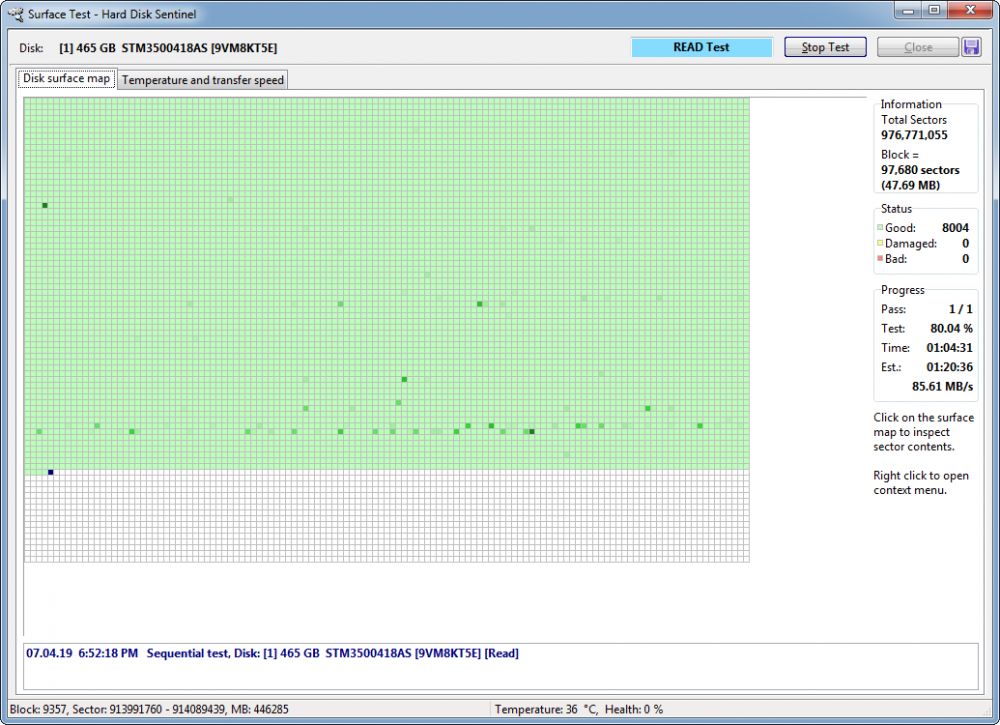
Task: Select the Disk surface map tab
Action: pyautogui.click(x=66, y=78)
